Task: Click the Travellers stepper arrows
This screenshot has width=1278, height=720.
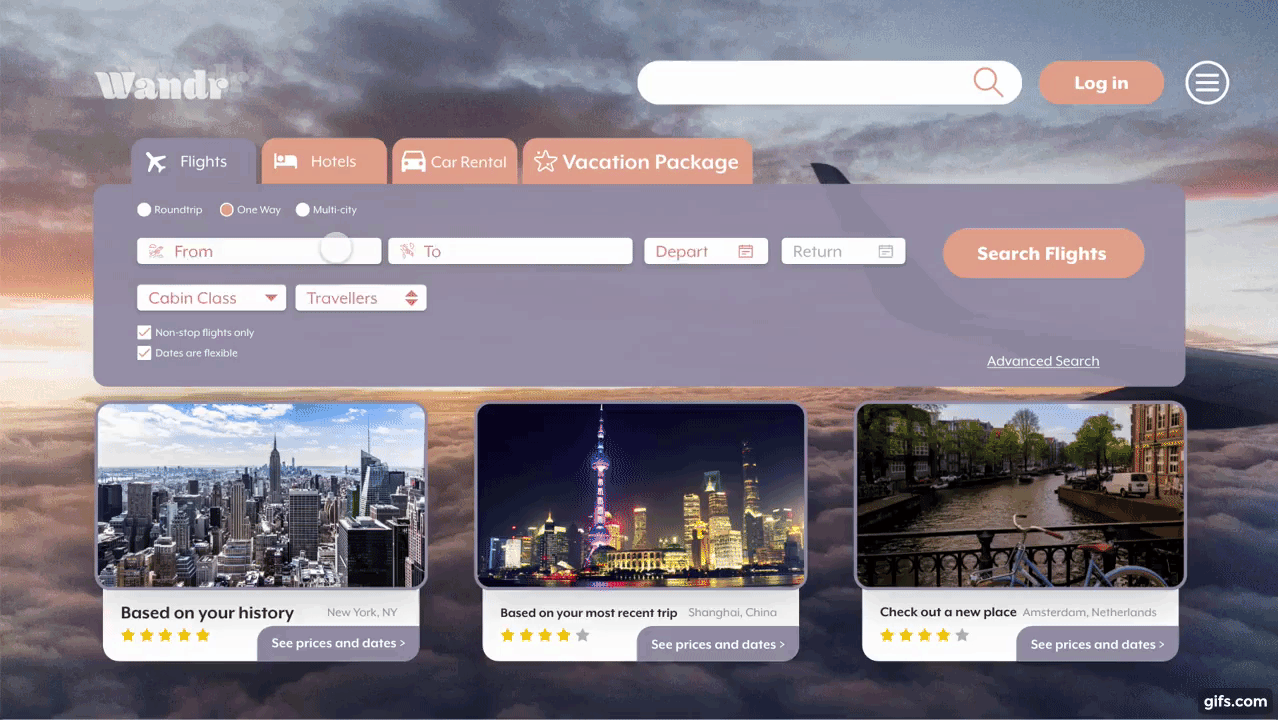Action: [x=411, y=298]
